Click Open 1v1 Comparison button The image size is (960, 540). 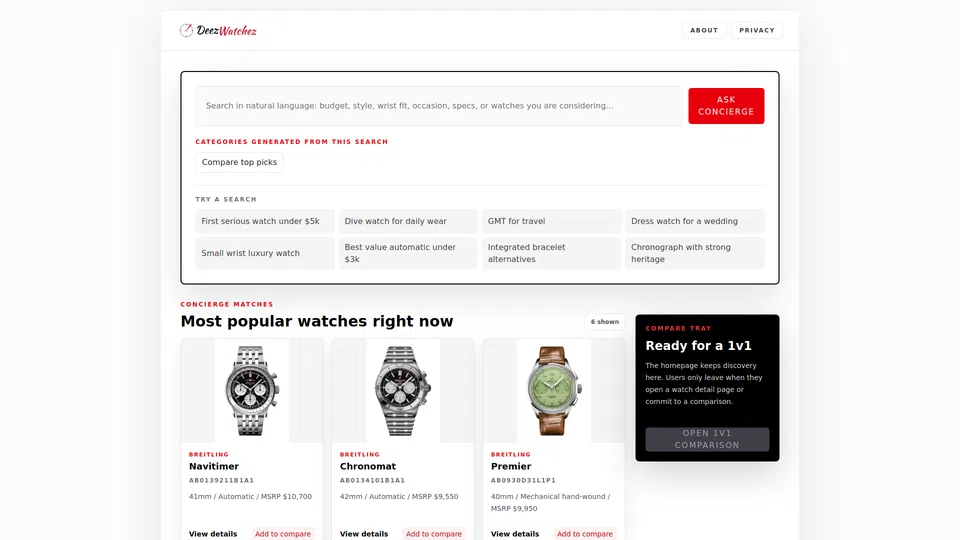point(707,439)
